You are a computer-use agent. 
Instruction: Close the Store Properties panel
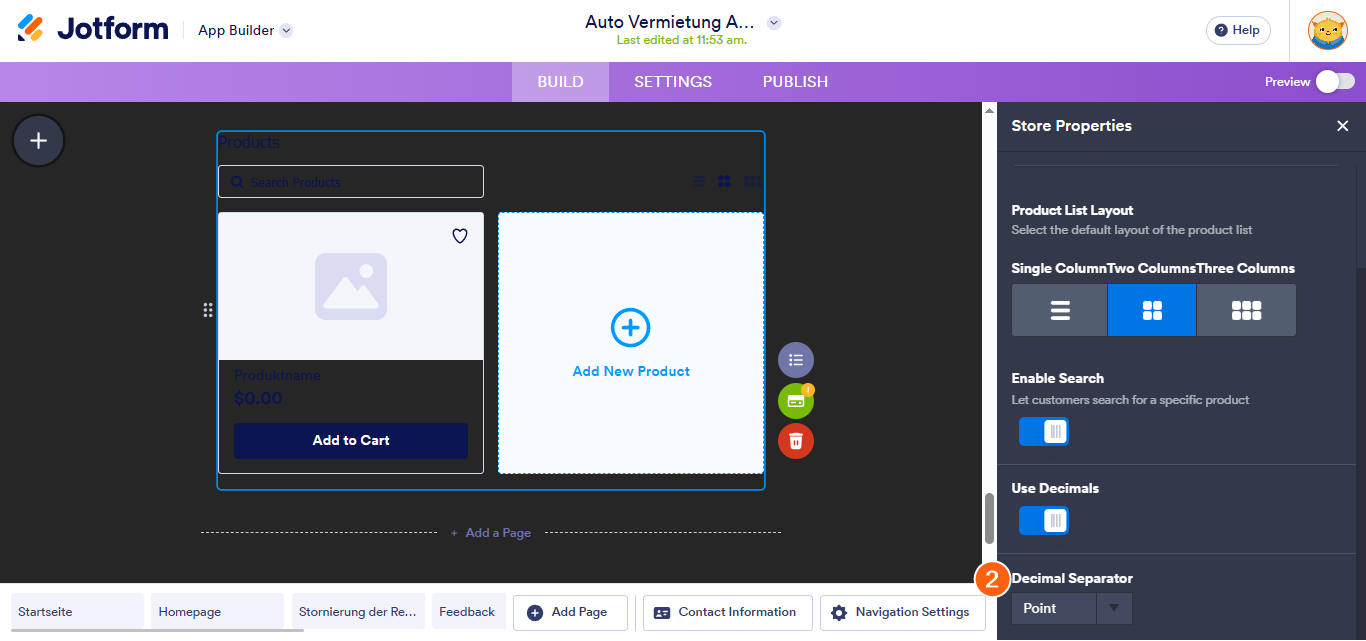click(x=1342, y=126)
